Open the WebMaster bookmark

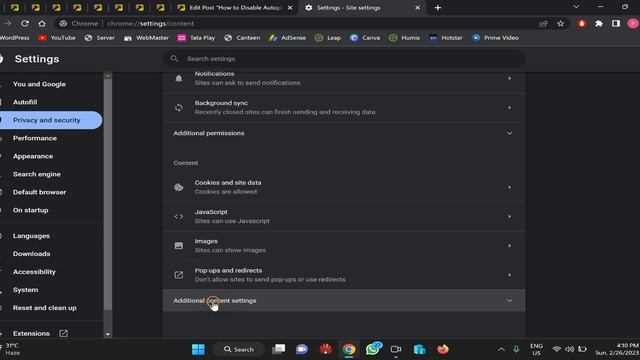click(x=146, y=38)
